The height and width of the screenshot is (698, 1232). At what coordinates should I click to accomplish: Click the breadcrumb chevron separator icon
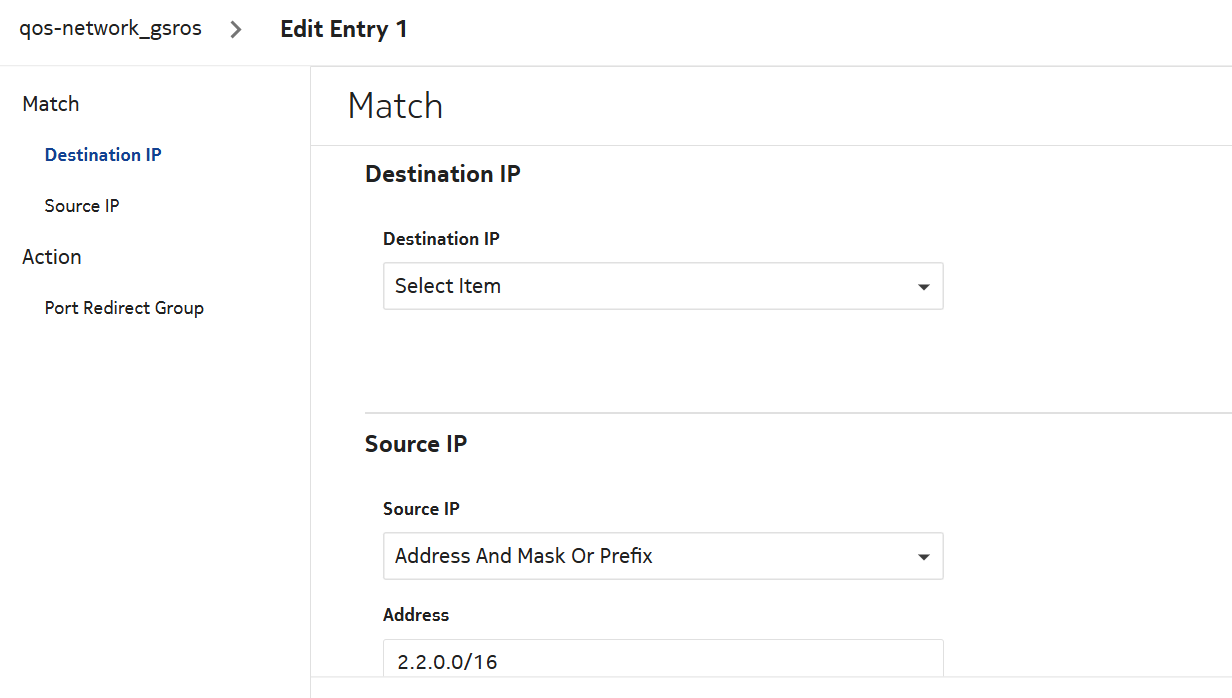[x=236, y=30]
